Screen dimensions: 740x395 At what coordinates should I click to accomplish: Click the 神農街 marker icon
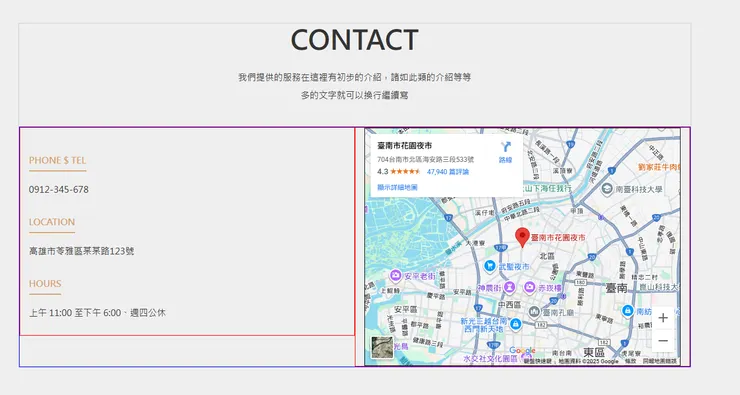pos(509,287)
